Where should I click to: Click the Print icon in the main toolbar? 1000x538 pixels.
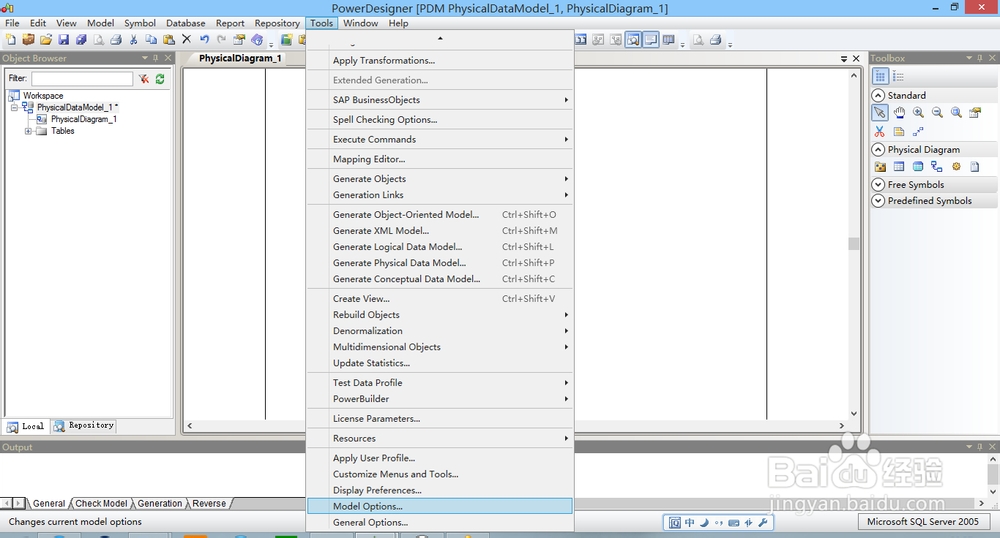click(115, 40)
